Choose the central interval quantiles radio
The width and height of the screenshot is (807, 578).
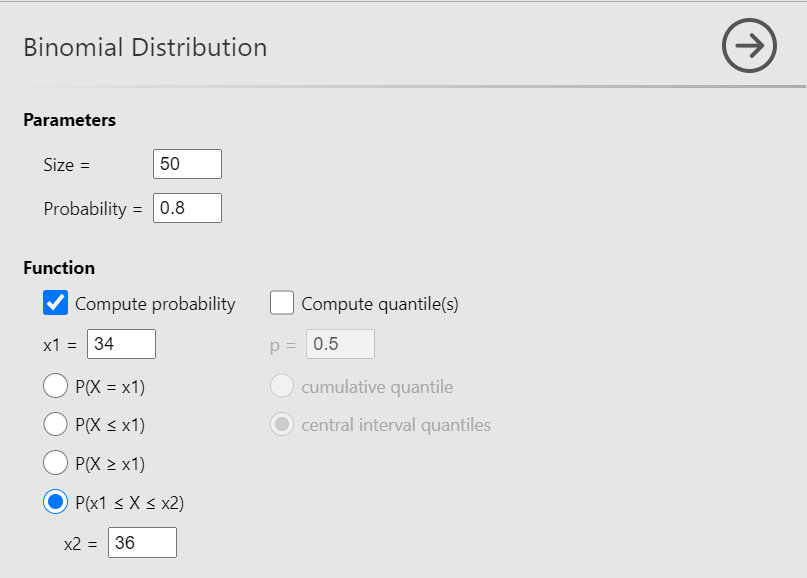[x=282, y=425]
